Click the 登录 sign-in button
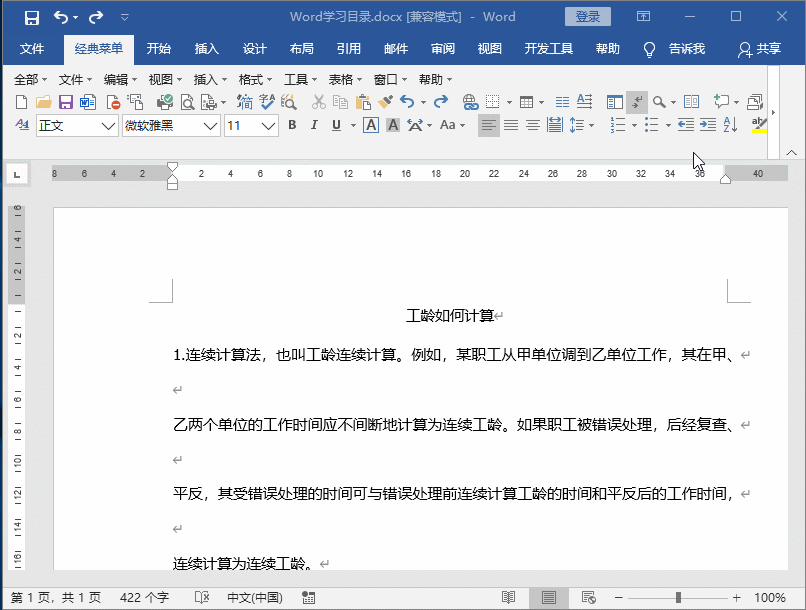Image resolution: width=806 pixels, height=610 pixels. 588,16
